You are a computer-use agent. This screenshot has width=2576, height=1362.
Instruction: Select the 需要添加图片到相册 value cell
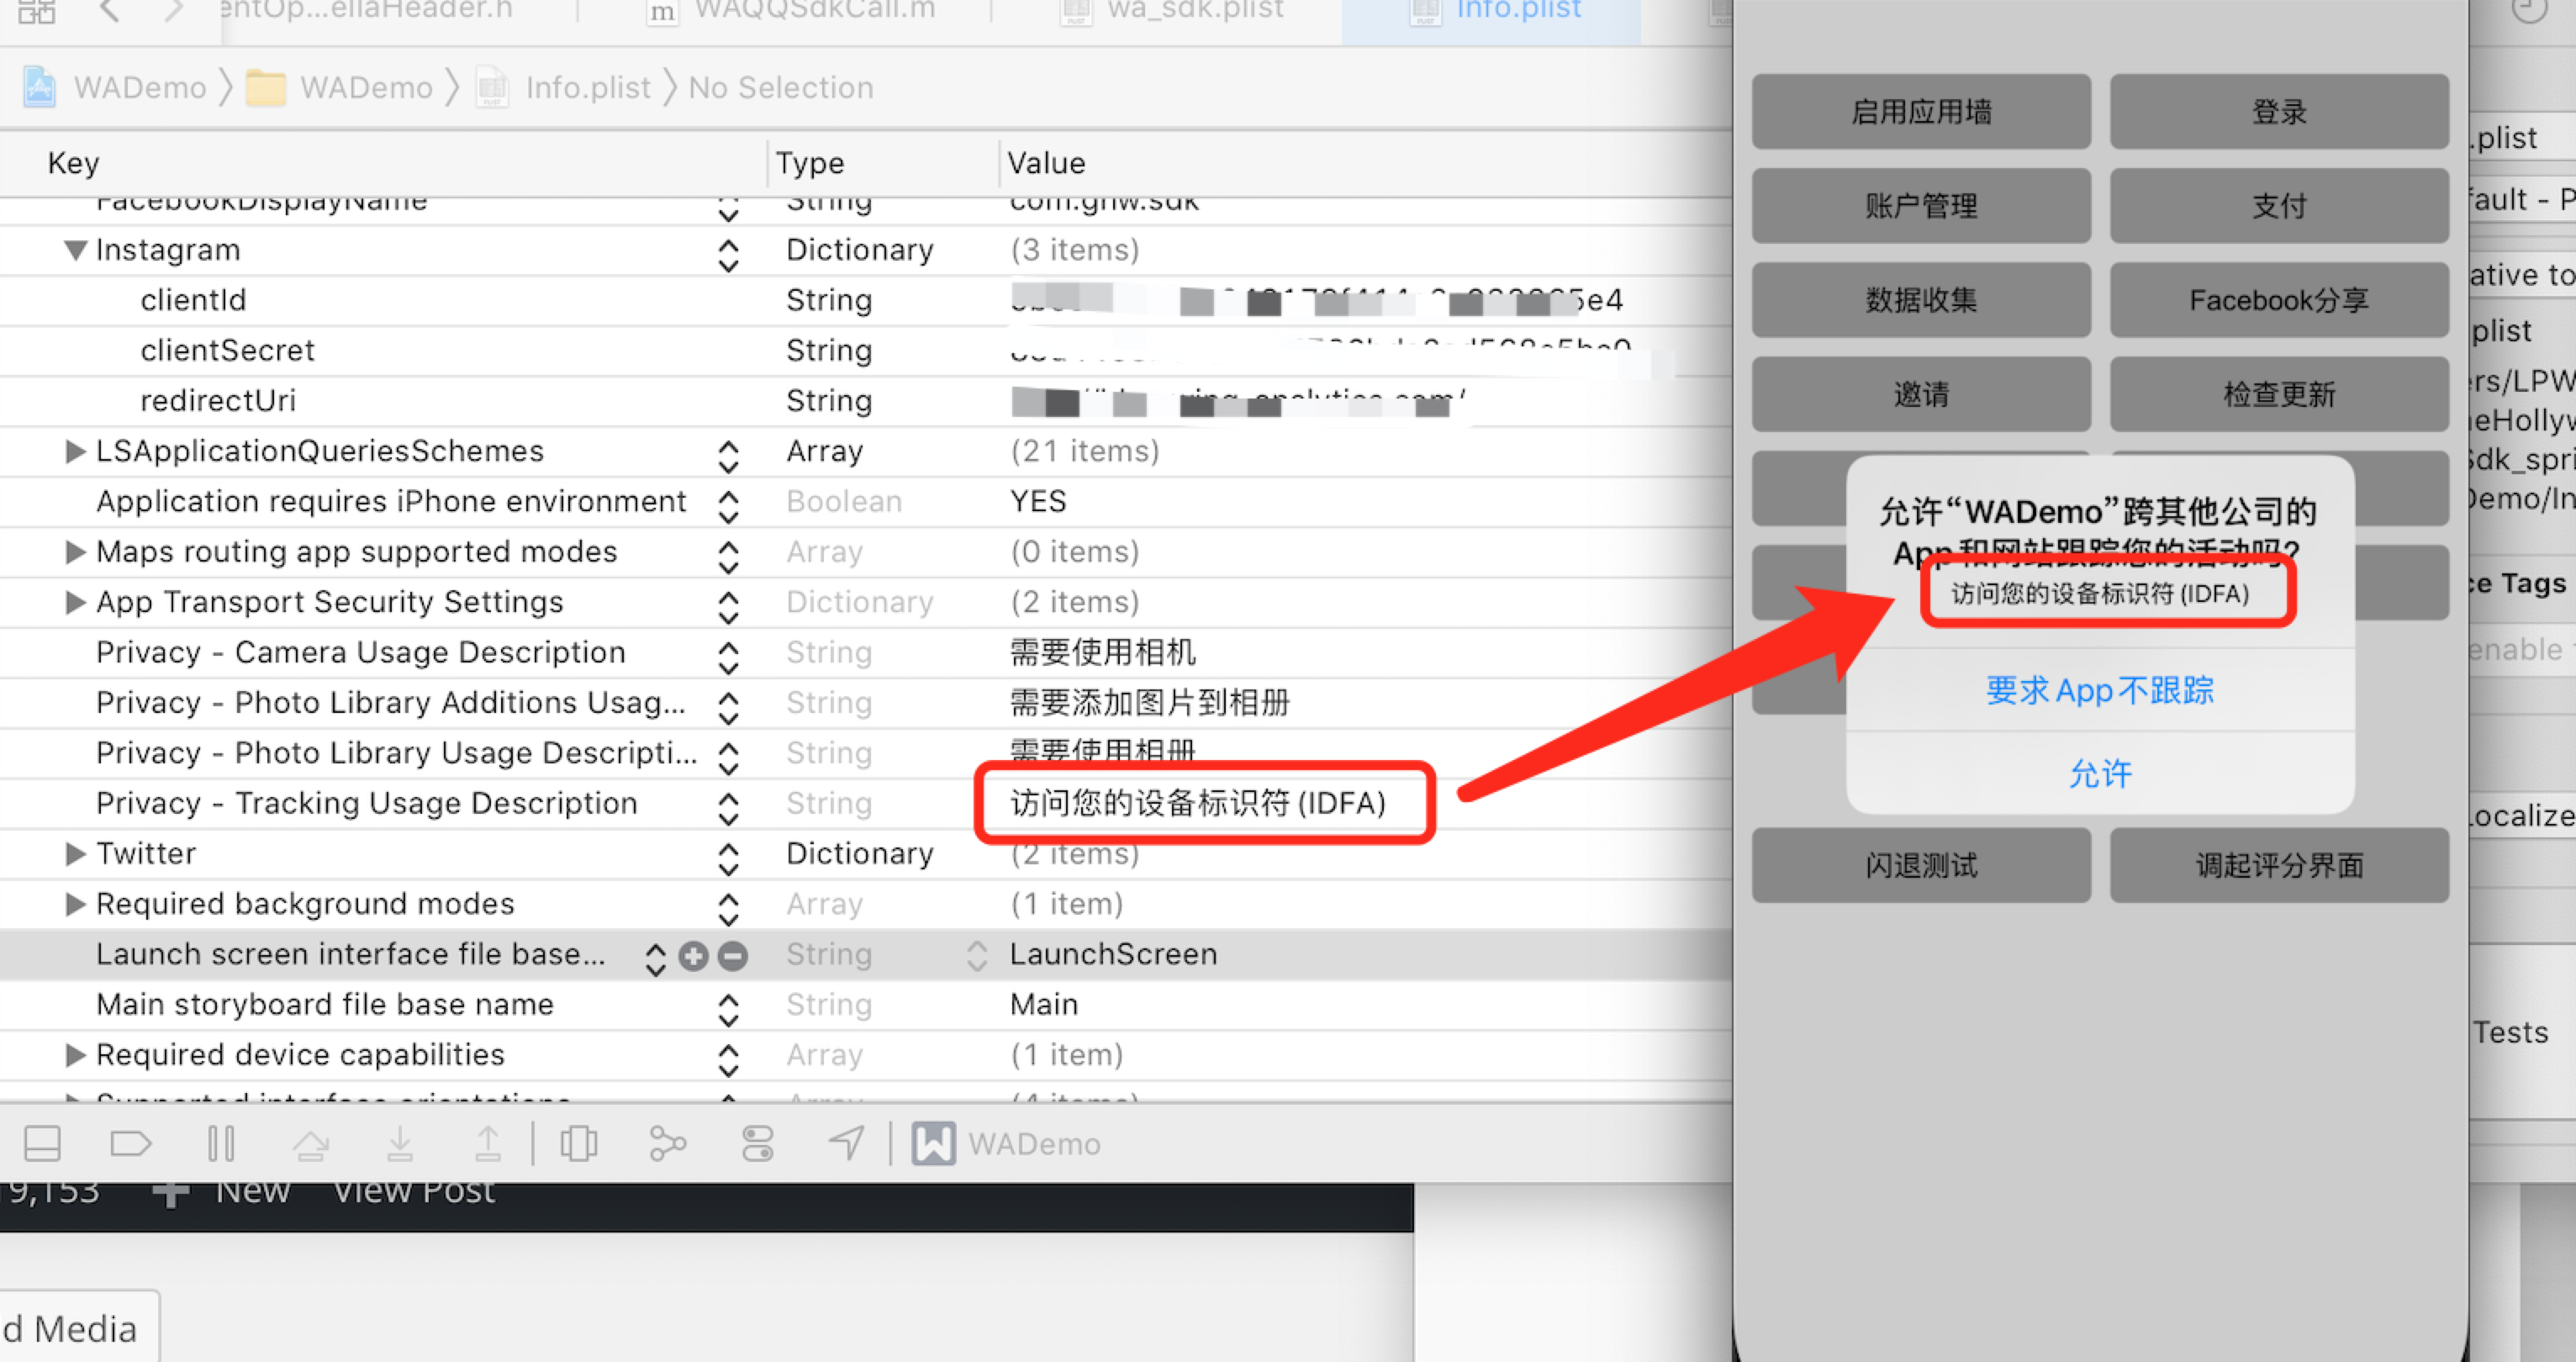tap(1149, 703)
